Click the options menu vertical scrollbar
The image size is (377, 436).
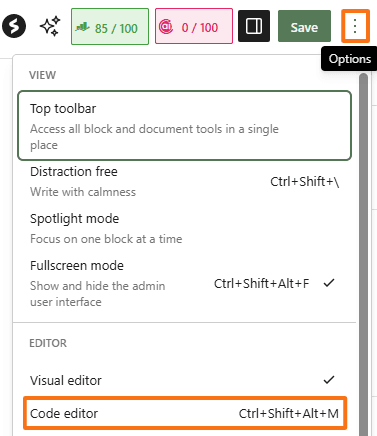tap(364, 255)
